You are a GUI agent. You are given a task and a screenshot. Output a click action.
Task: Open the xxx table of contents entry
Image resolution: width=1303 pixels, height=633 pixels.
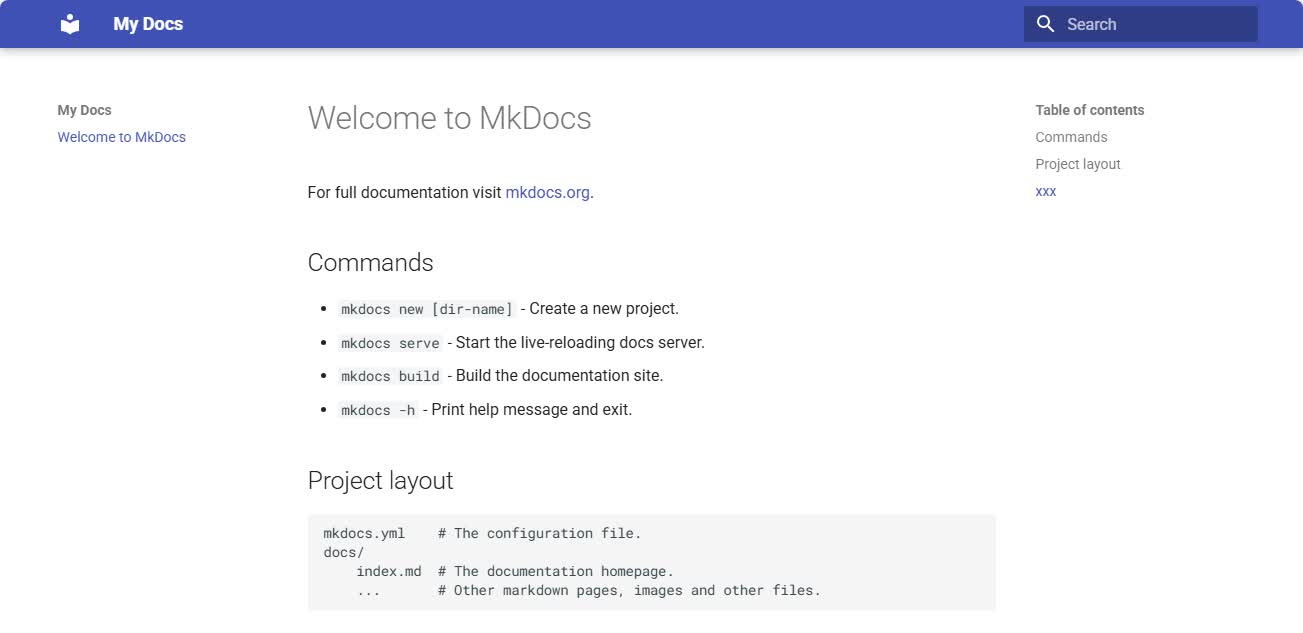tap(1046, 191)
